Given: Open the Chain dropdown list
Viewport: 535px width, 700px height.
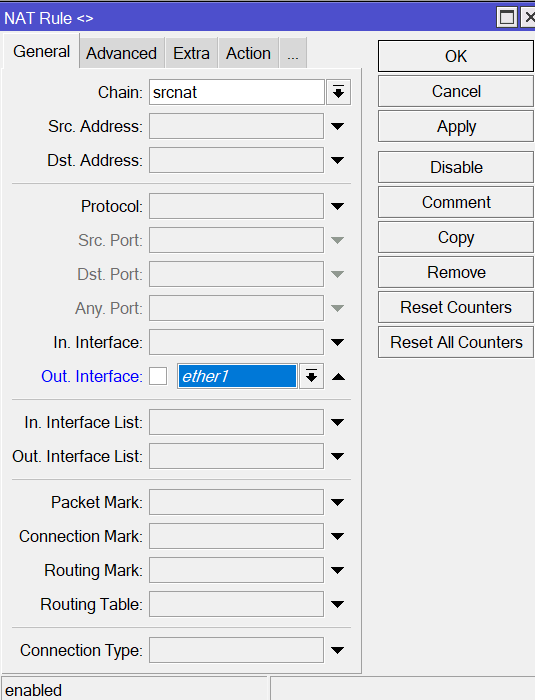Looking at the screenshot, I should tap(339, 92).
